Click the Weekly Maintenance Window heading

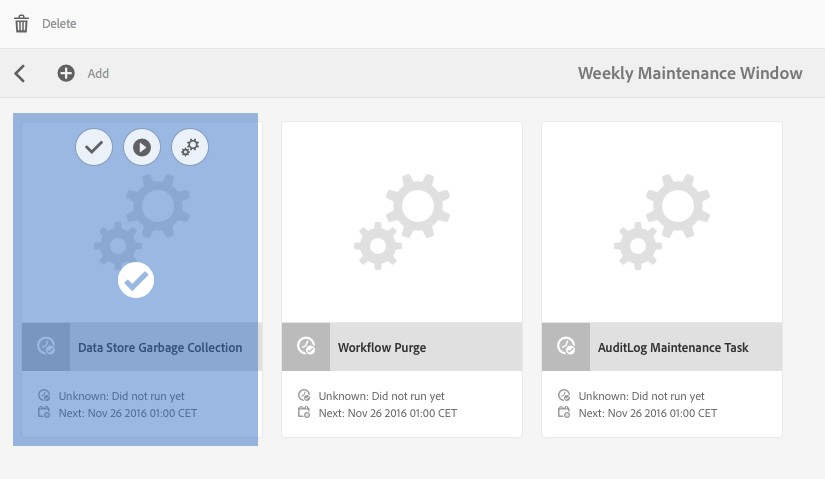click(x=690, y=73)
